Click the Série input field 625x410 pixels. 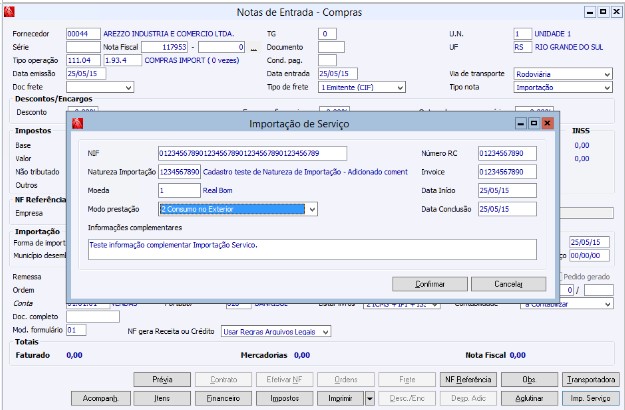(83, 47)
